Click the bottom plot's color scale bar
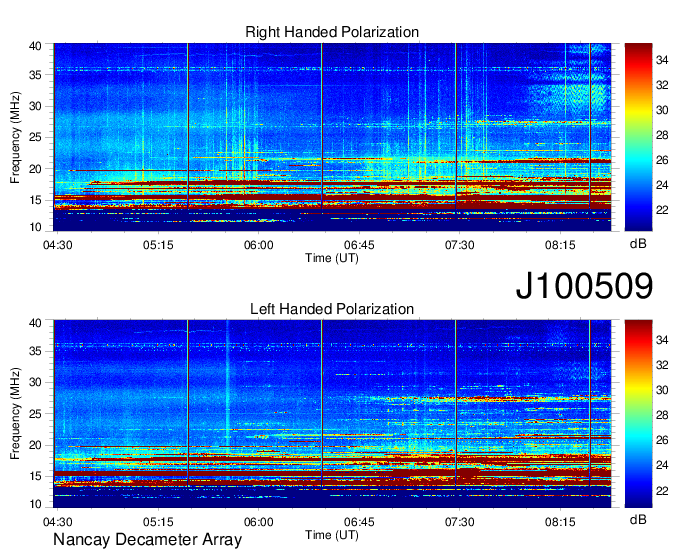 coord(638,414)
